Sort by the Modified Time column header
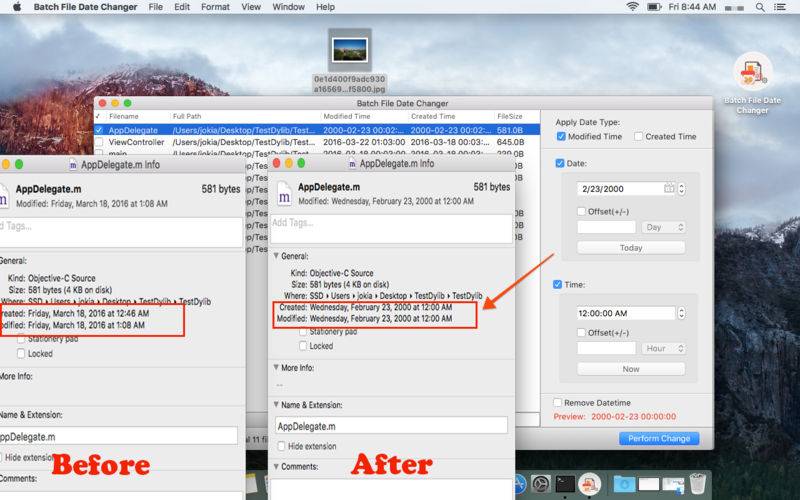Screen dimensions: 800x500 click(346, 116)
